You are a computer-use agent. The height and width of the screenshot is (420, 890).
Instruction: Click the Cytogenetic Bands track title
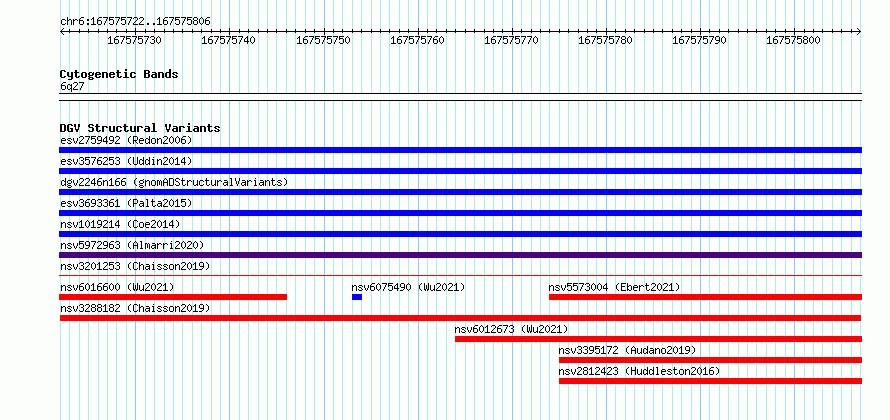119,74
